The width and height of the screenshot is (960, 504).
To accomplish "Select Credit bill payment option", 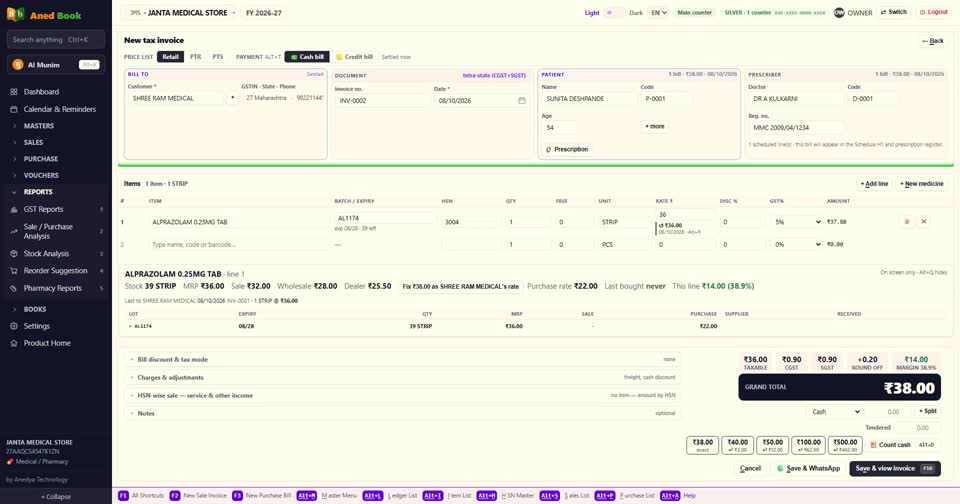I will click(x=354, y=57).
